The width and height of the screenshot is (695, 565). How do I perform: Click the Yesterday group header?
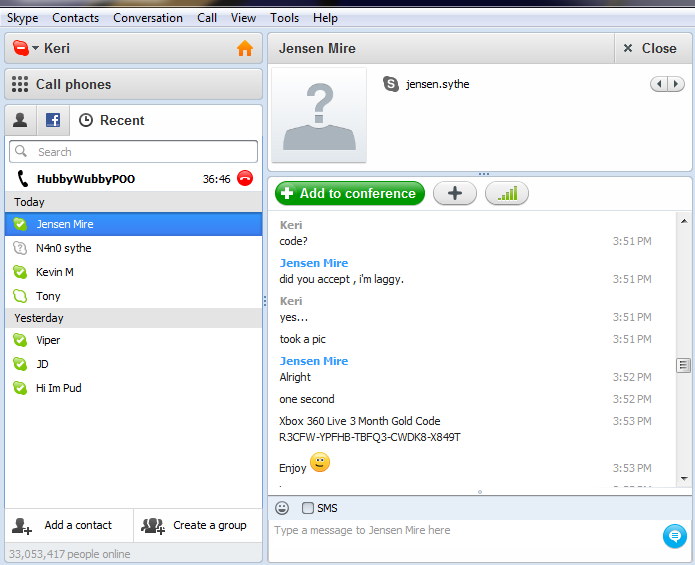coord(133,318)
